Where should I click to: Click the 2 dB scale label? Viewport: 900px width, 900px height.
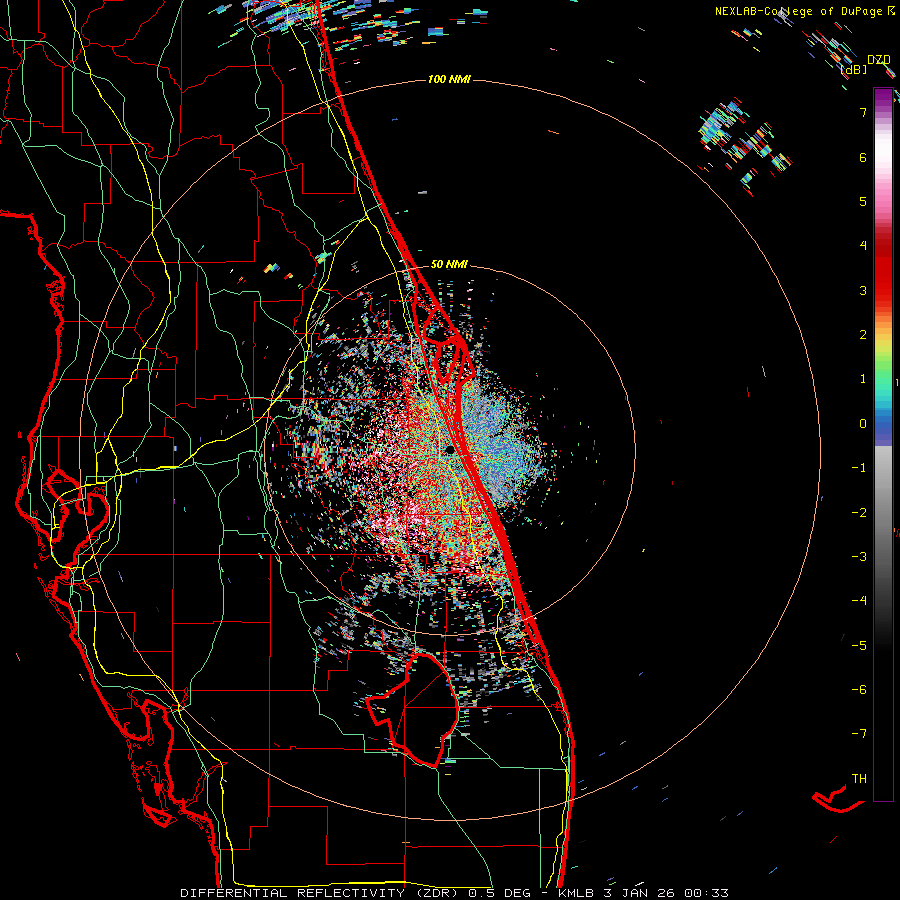[x=863, y=335]
